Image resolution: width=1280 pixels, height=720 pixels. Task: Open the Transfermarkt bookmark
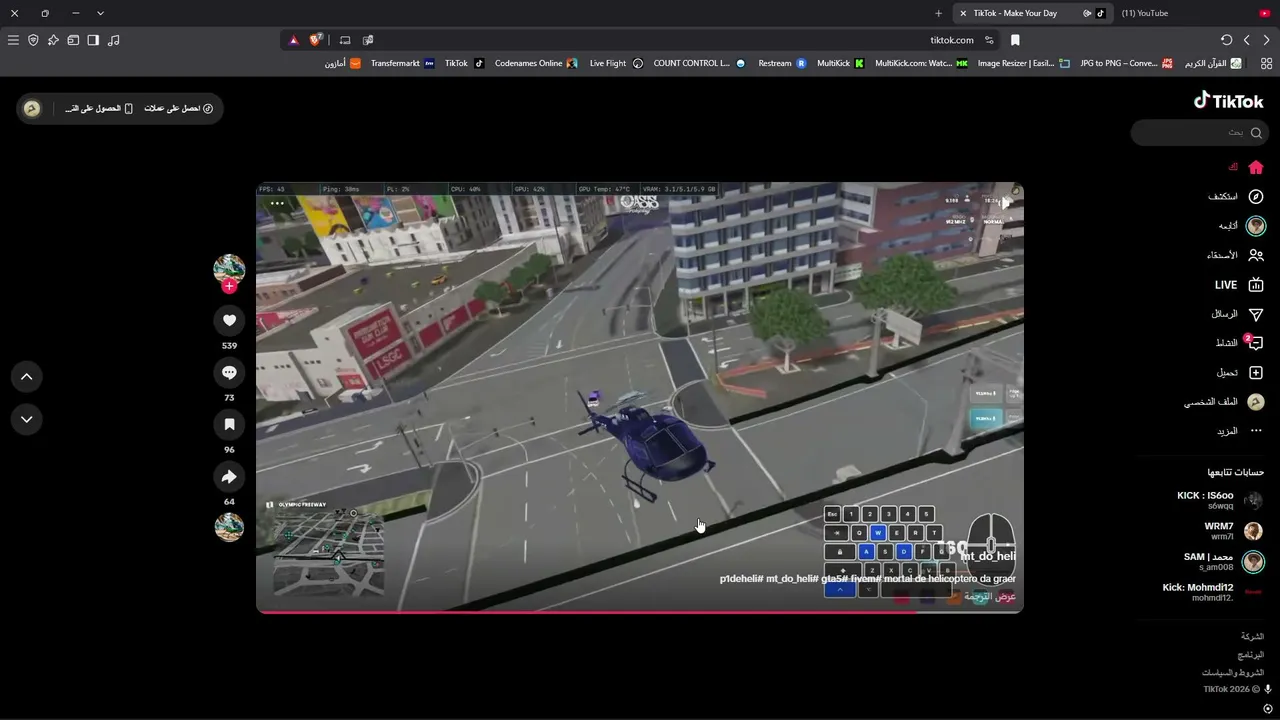[403, 63]
